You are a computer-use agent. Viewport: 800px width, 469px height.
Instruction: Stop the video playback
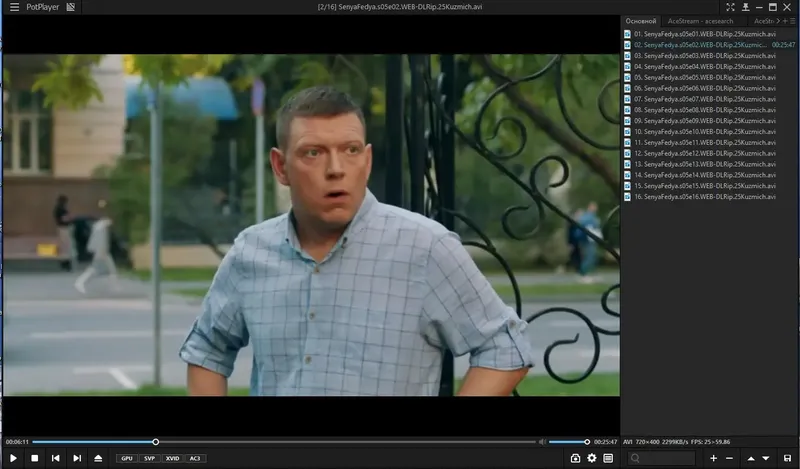(x=35, y=458)
